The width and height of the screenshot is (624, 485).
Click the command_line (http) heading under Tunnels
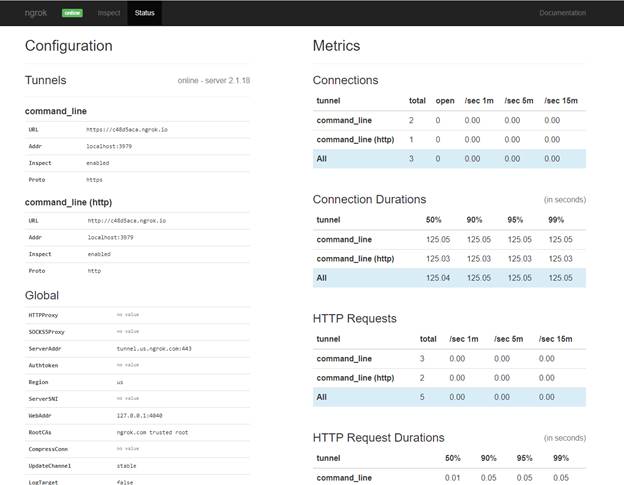[x=68, y=202]
